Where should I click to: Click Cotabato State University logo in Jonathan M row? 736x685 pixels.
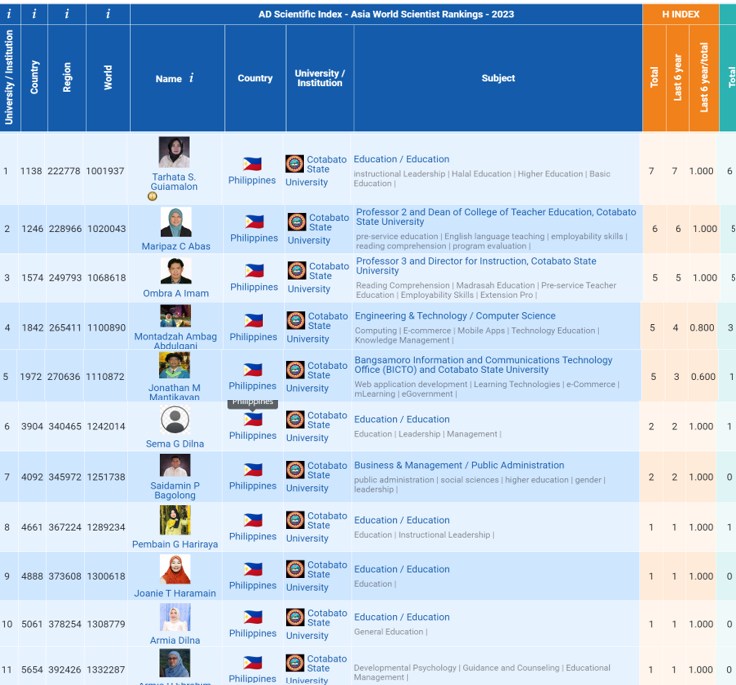[296, 370]
